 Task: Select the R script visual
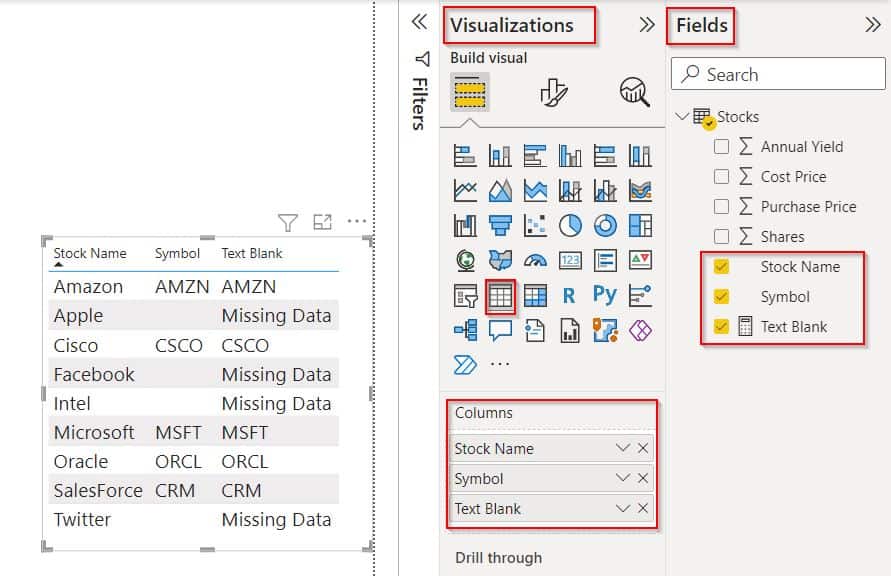[569, 296]
